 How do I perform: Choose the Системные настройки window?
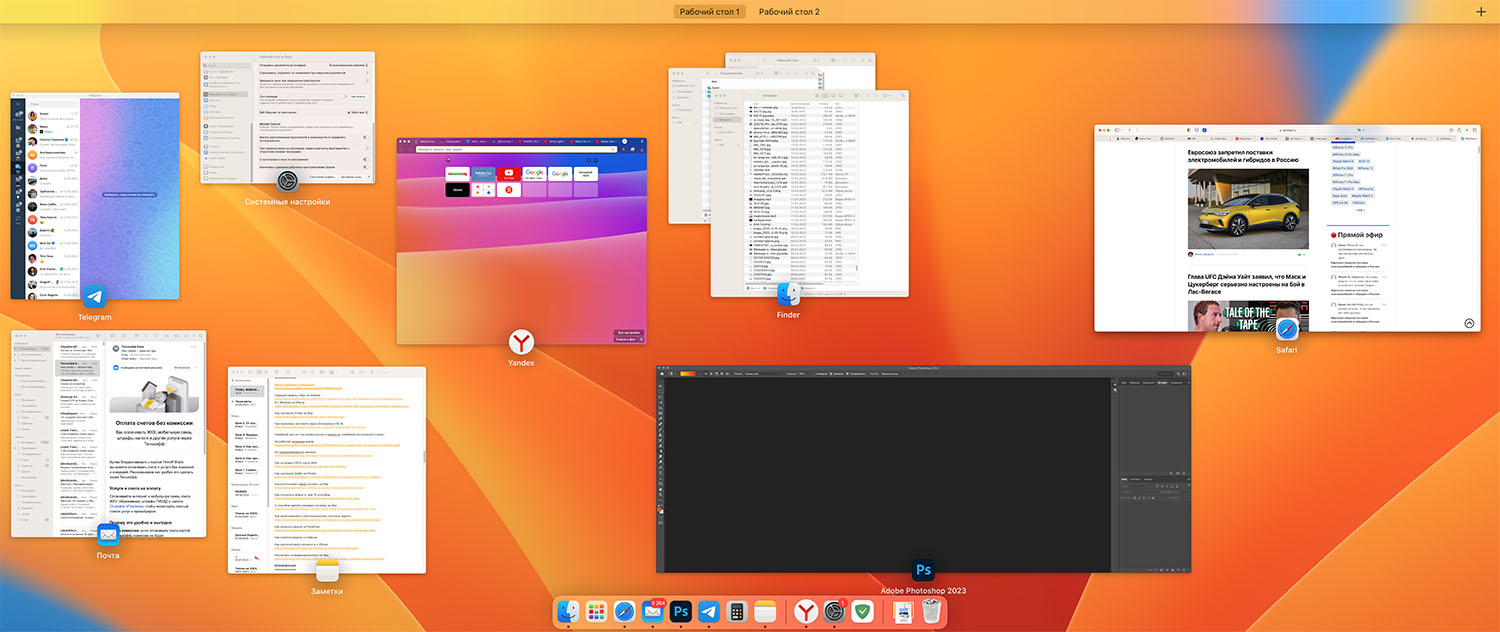coord(287,117)
